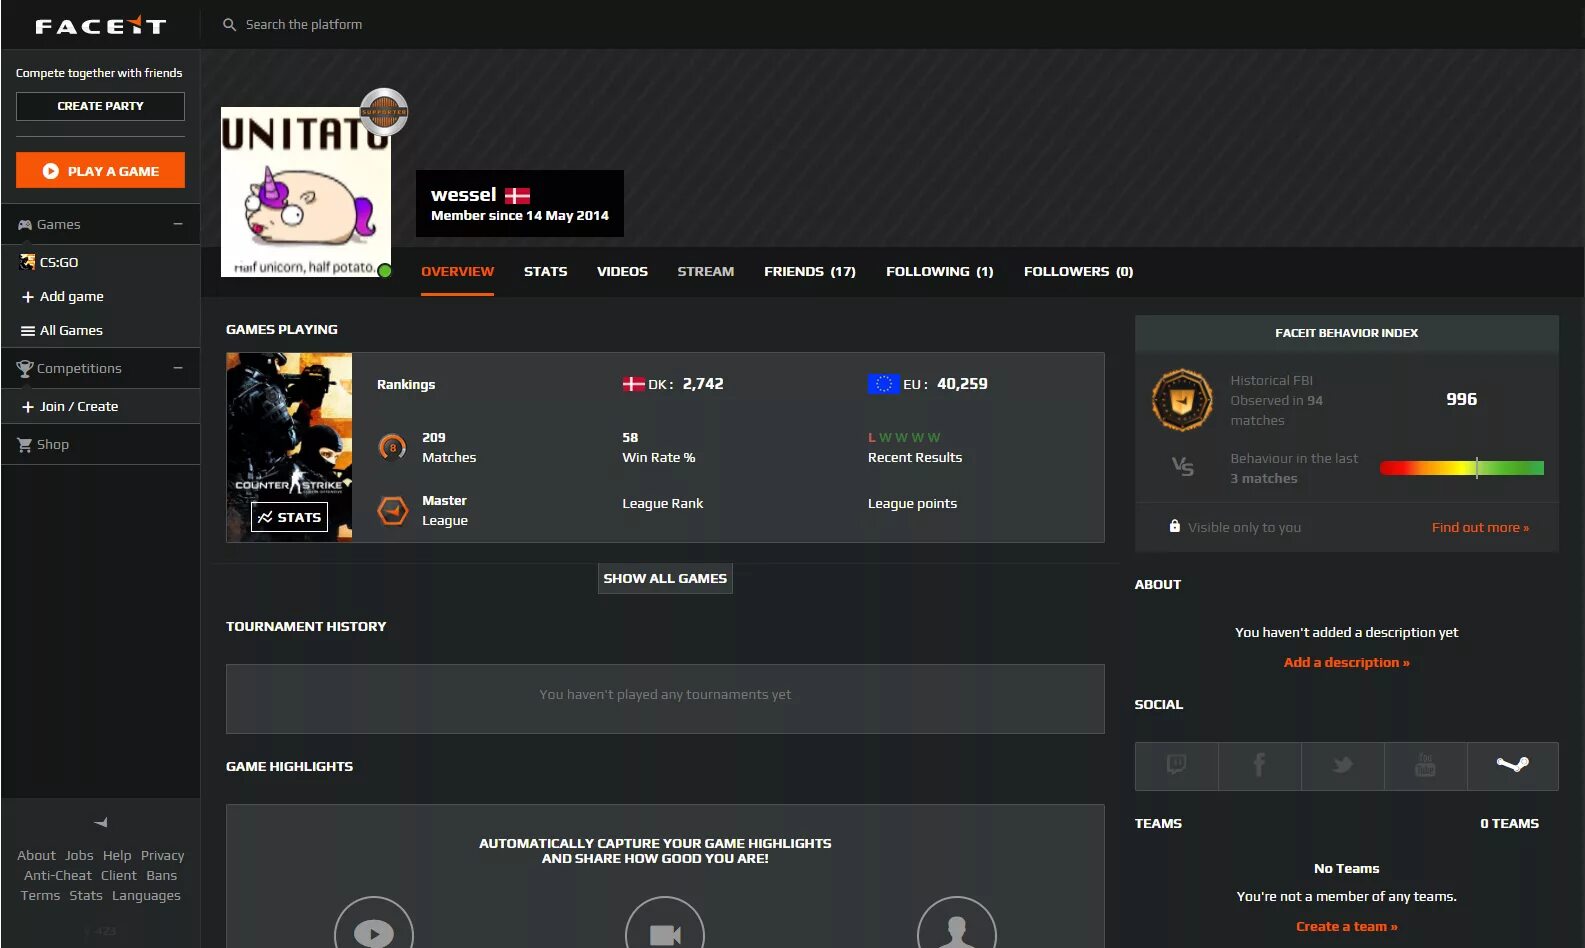The width and height of the screenshot is (1585, 948).
Task: Collapse the Games sidebar section
Action: click(x=178, y=224)
